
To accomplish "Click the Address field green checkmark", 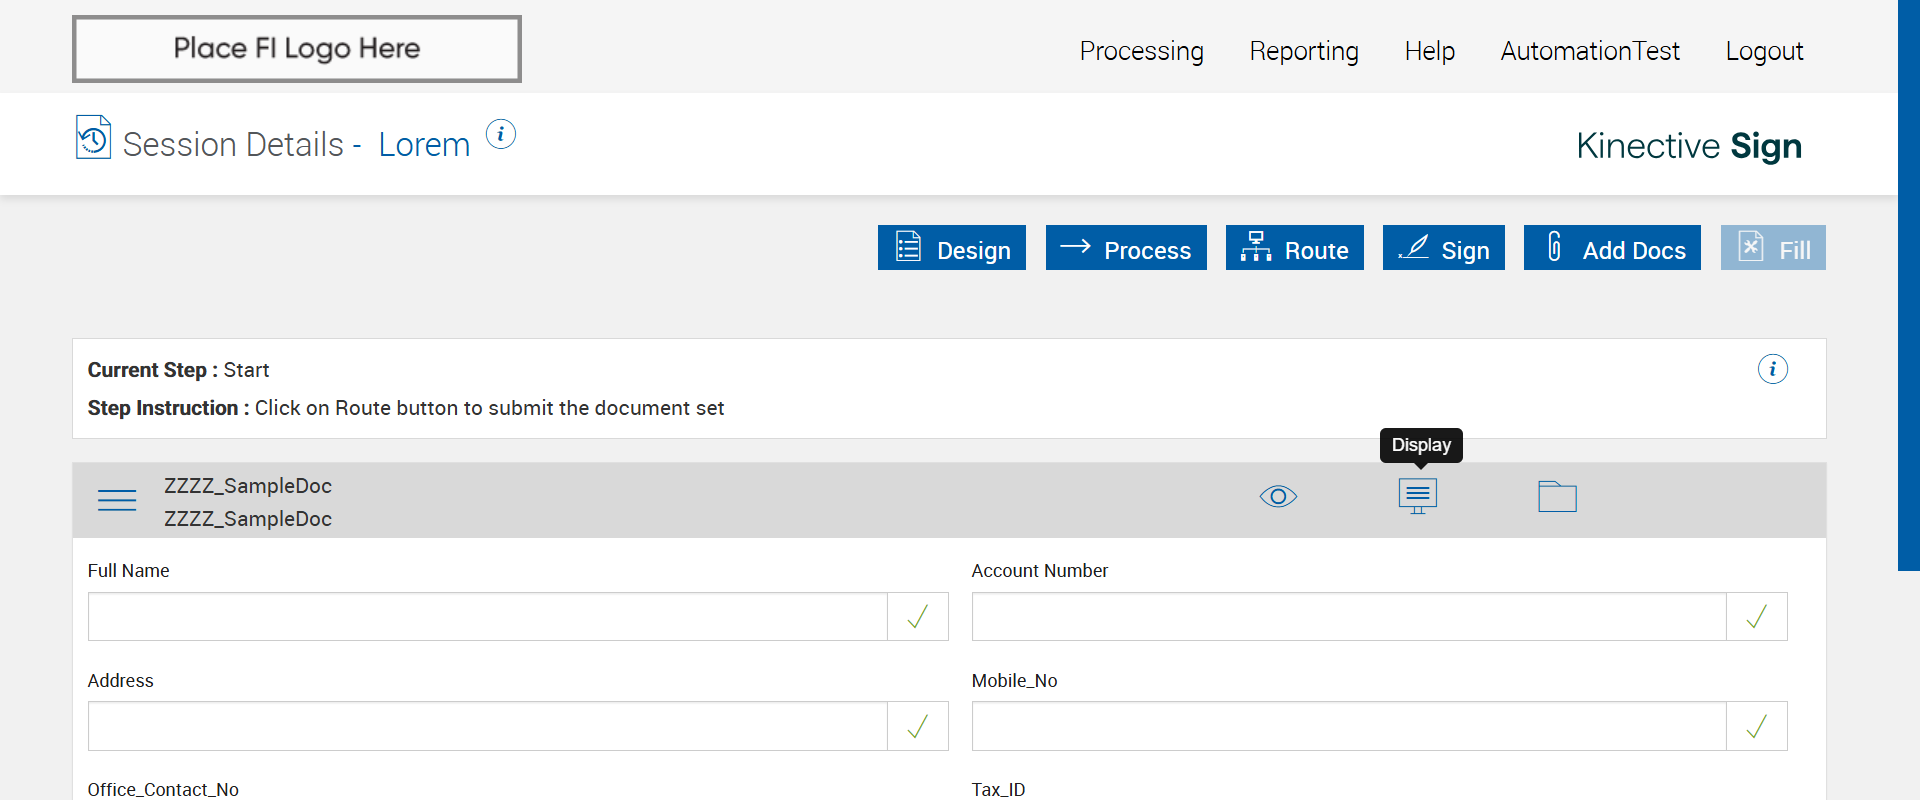I will pyautogui.click(x=917, y=727).
